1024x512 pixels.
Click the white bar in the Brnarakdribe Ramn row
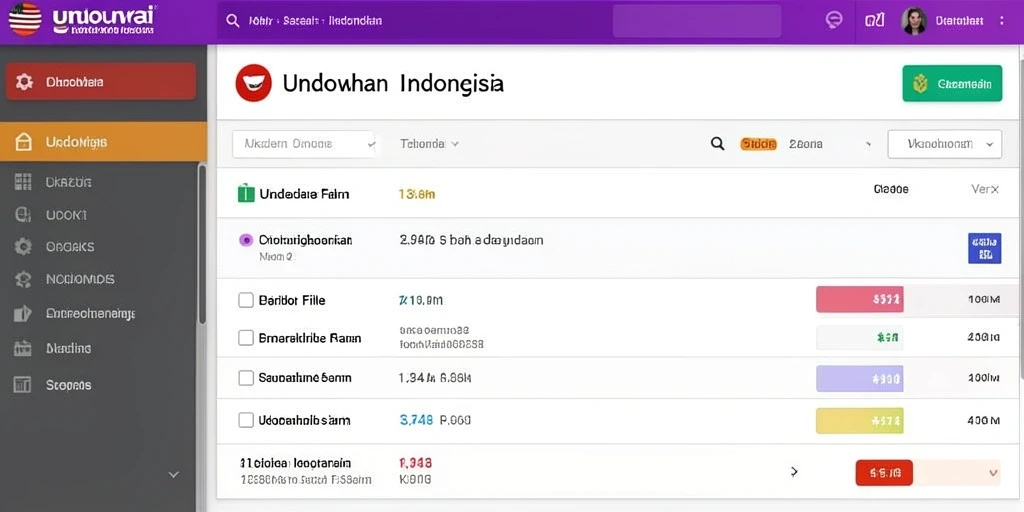[859, 338]
